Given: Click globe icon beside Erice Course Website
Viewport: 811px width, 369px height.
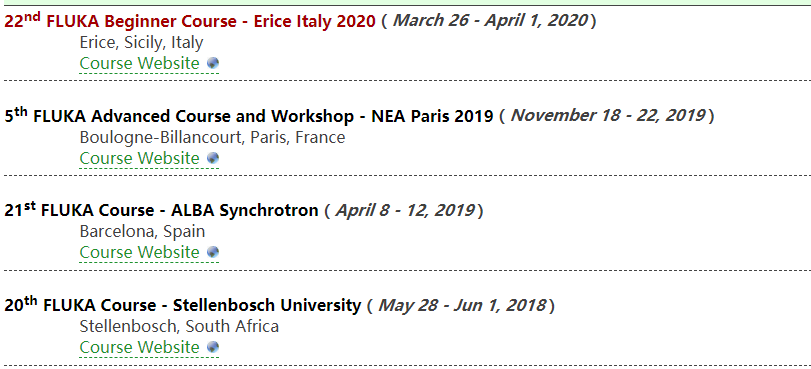Looking at the screenshot, I should [213, 63].
